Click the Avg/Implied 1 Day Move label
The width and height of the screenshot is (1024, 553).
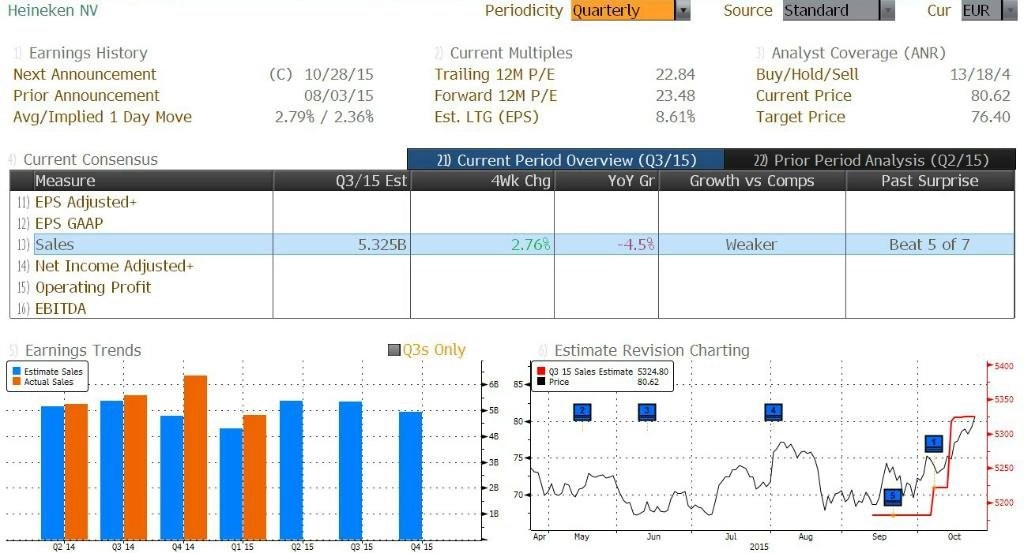pos(103,118)
